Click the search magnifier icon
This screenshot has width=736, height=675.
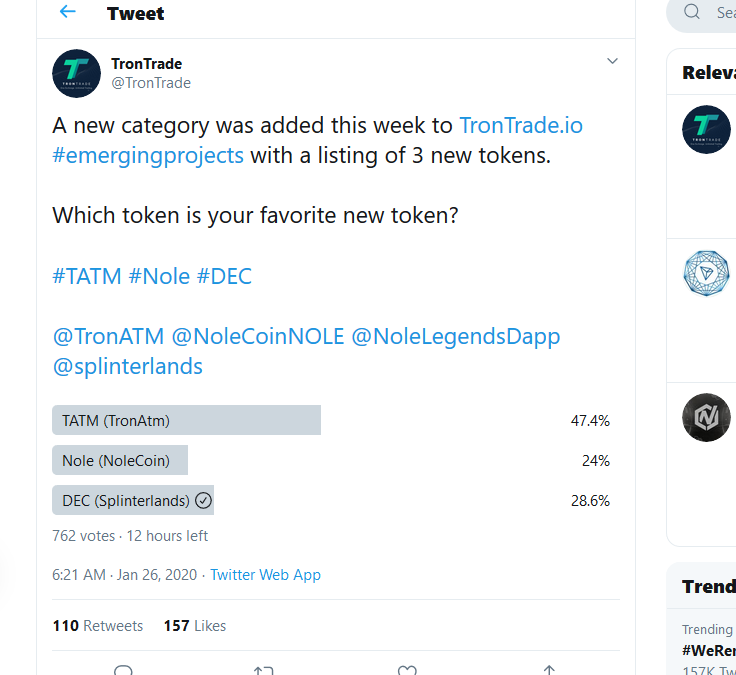point(692,12)
